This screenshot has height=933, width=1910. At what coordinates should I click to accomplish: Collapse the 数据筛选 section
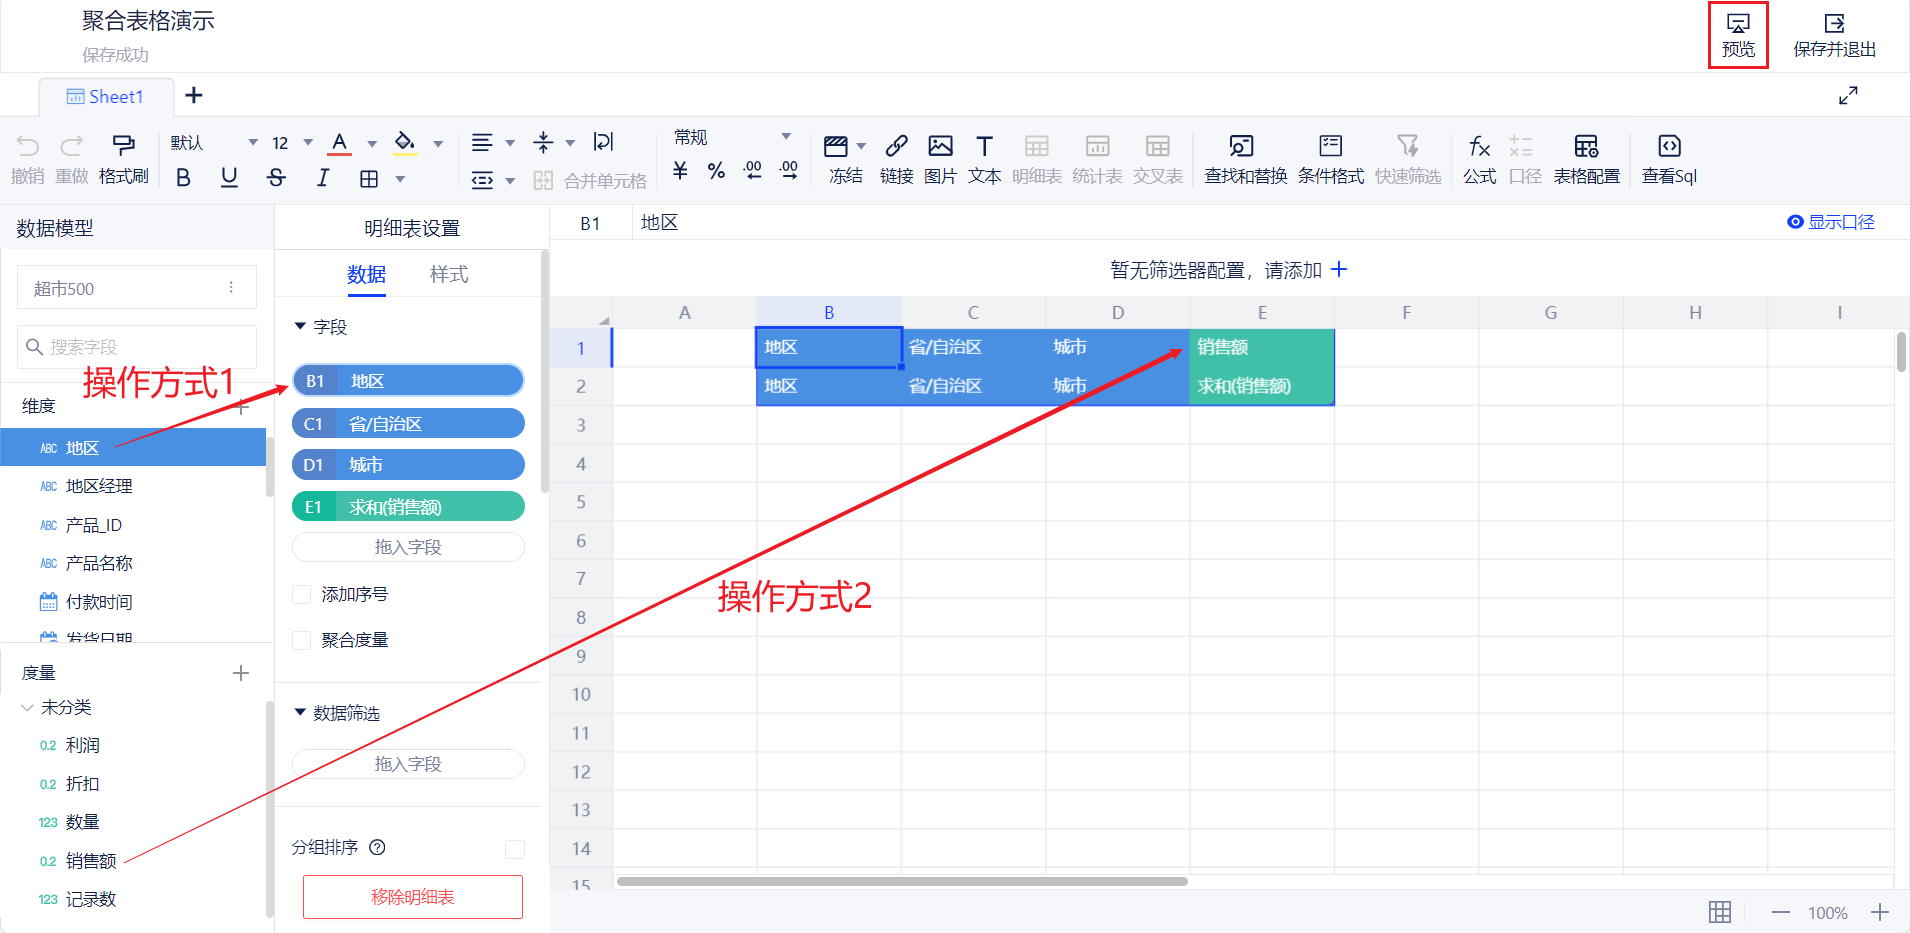pyautogui.click(x=300, y=713)
